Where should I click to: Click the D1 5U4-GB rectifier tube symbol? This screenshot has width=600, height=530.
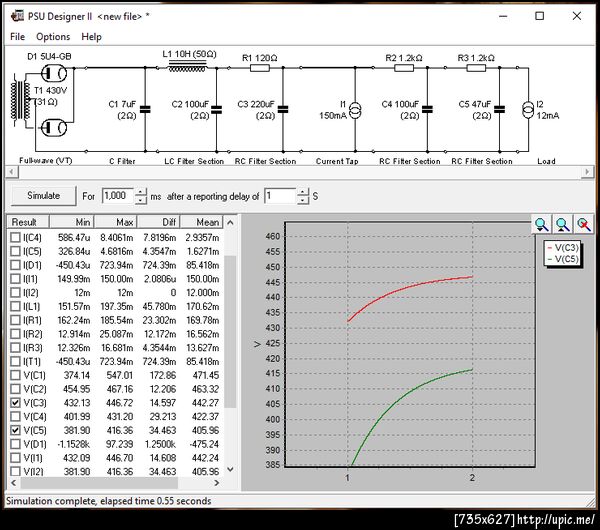(x=53, y=73)
